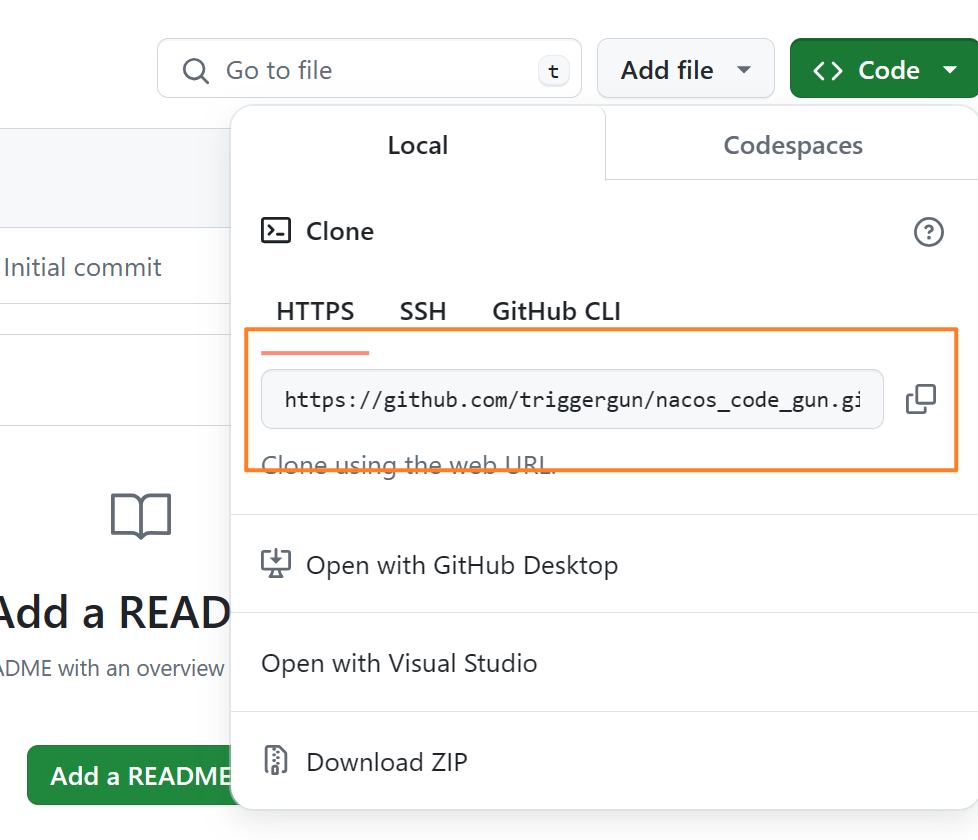Click the help question mark icon
The width and height of the screenshot is (978, 840).
point(928,232)
